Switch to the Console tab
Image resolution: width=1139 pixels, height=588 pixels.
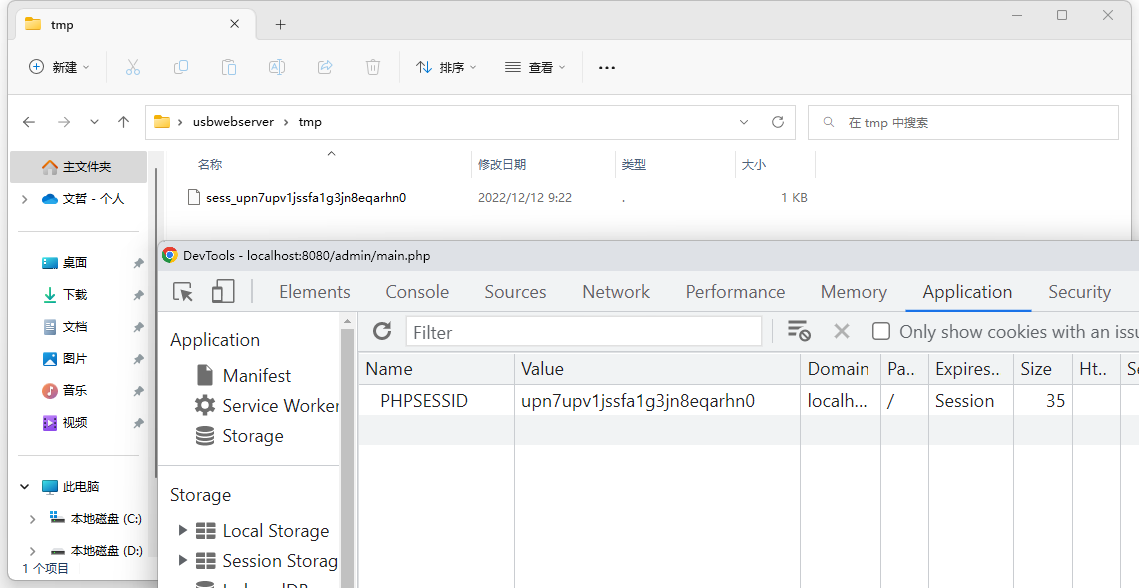(x=417, y=292)
